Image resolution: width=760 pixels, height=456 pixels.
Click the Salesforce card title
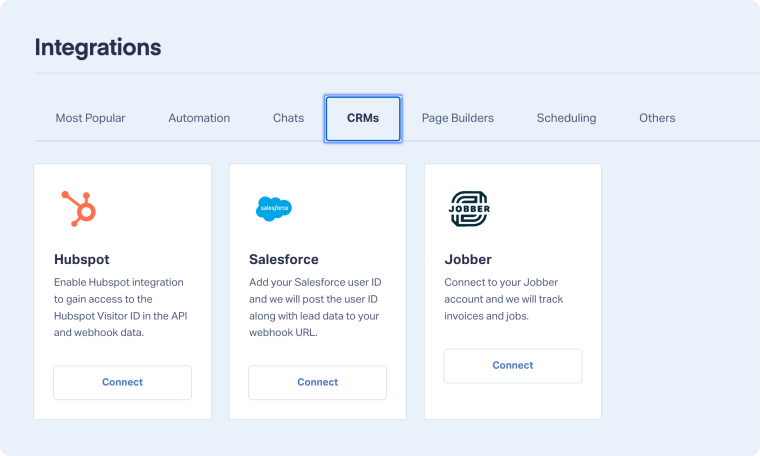pyautogui.click(x=284, y=259)
